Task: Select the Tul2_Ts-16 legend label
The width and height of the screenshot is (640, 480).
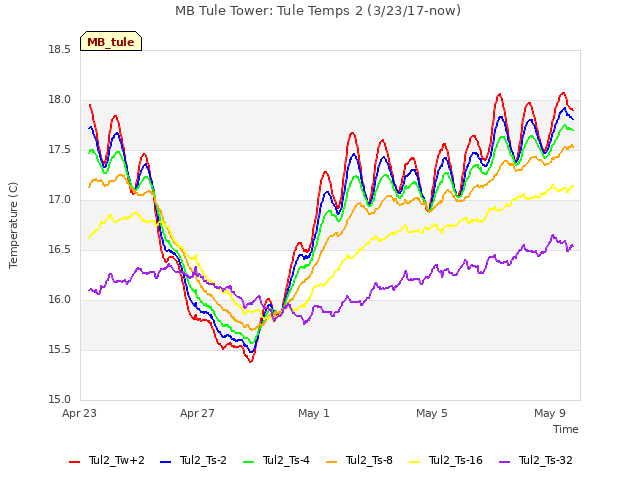Action: [x=456, y=460]
